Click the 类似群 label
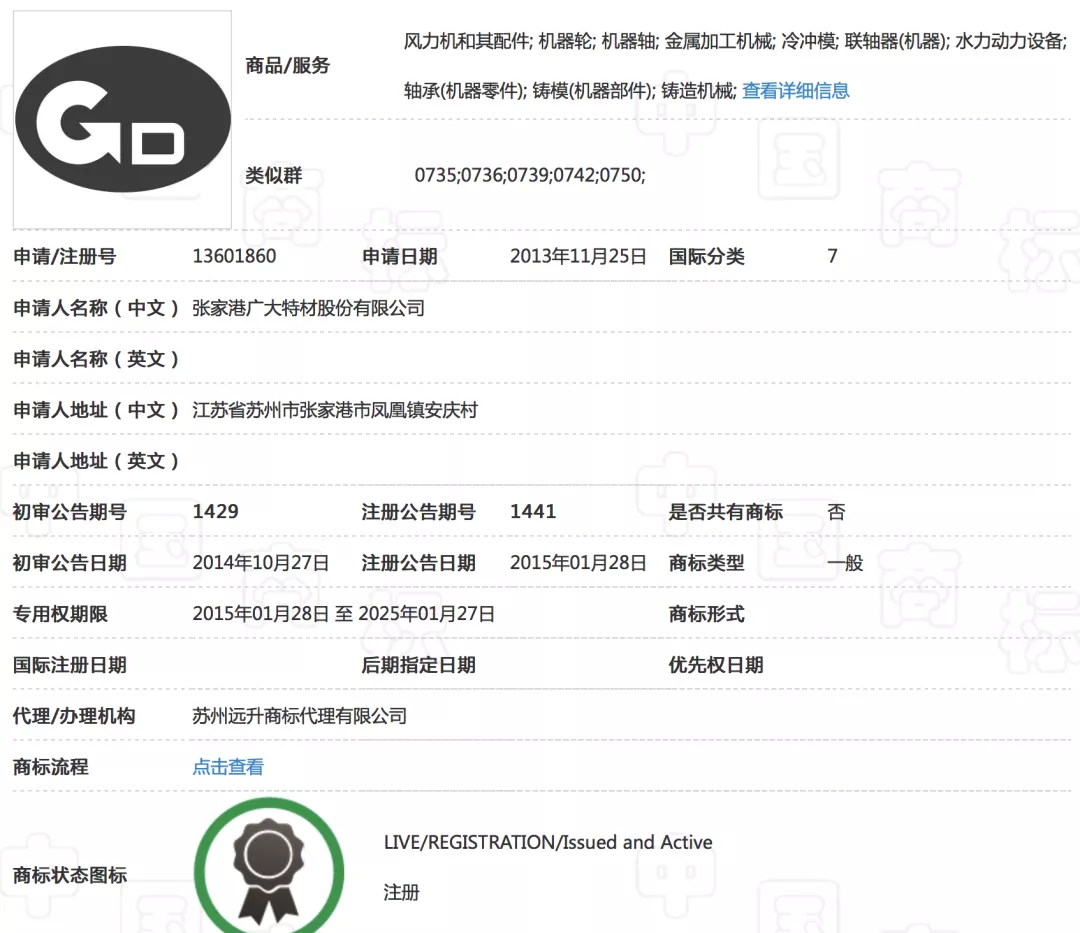Viewport: 1080px width, 933px height. click(x=274, y=176)
